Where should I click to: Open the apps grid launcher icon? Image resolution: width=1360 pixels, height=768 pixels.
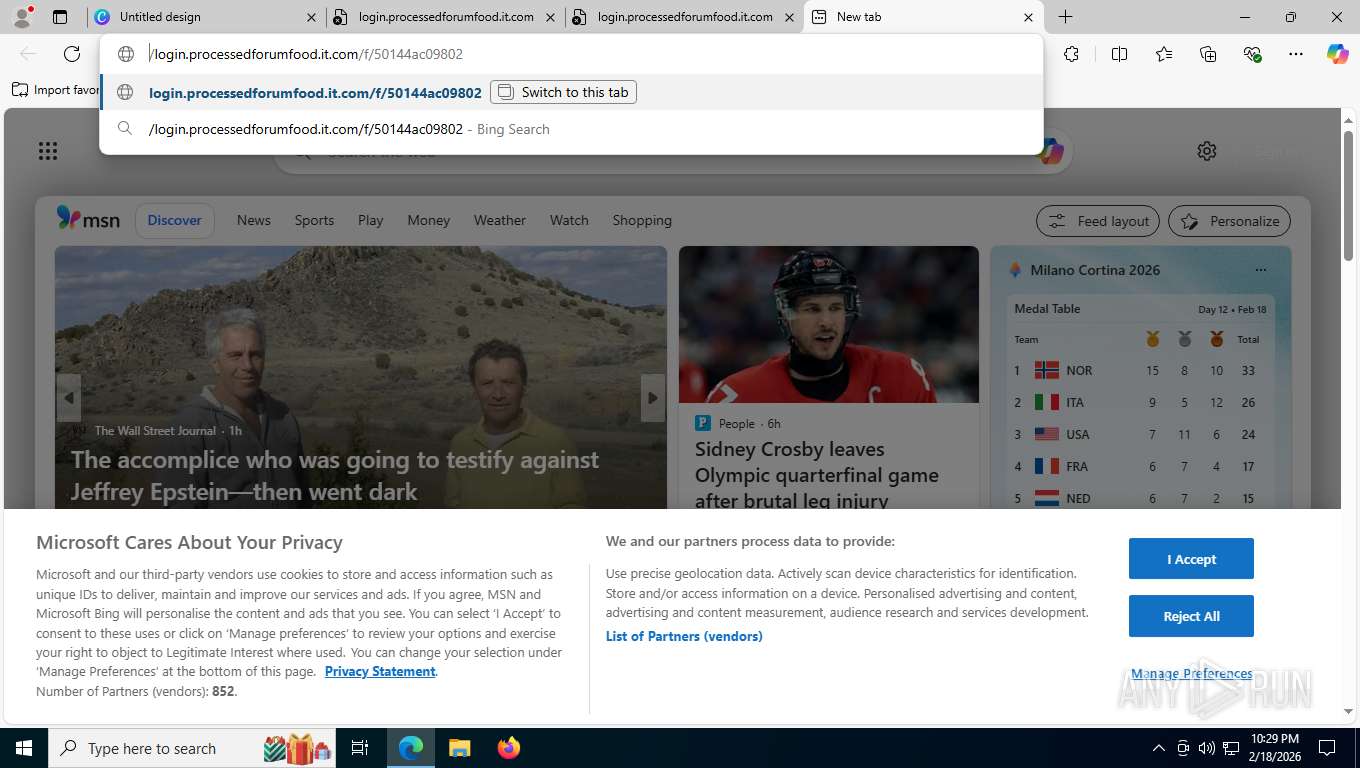tap(48, 151)
